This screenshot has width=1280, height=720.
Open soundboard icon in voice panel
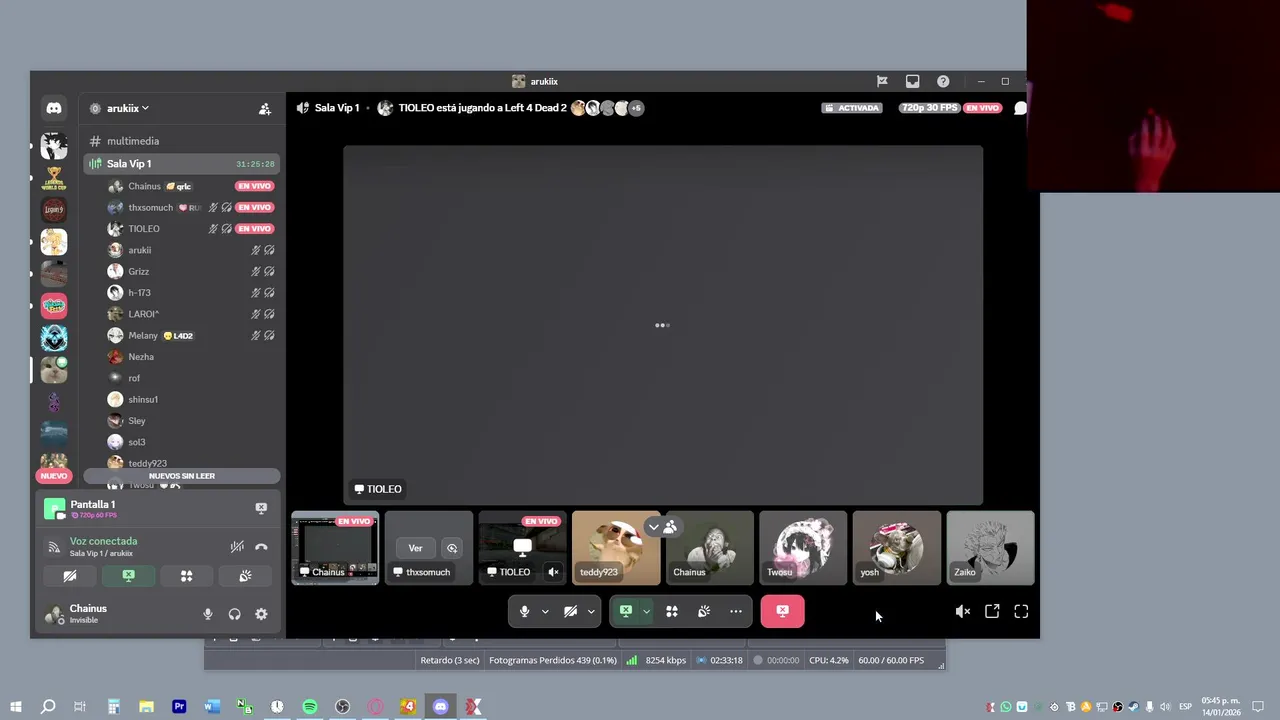click(x=245, y=576)
